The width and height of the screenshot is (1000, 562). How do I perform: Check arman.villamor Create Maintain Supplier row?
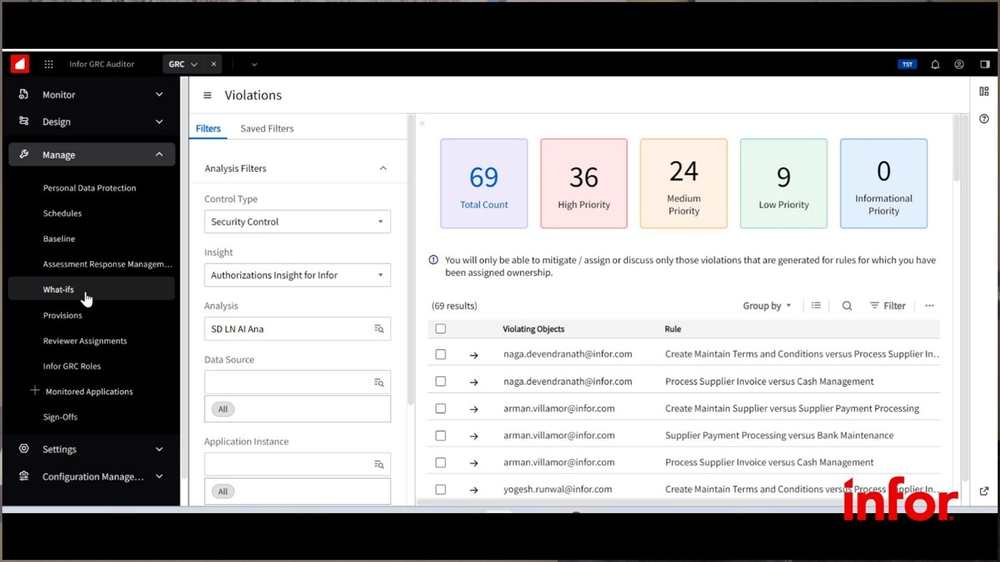click(441, 408)
